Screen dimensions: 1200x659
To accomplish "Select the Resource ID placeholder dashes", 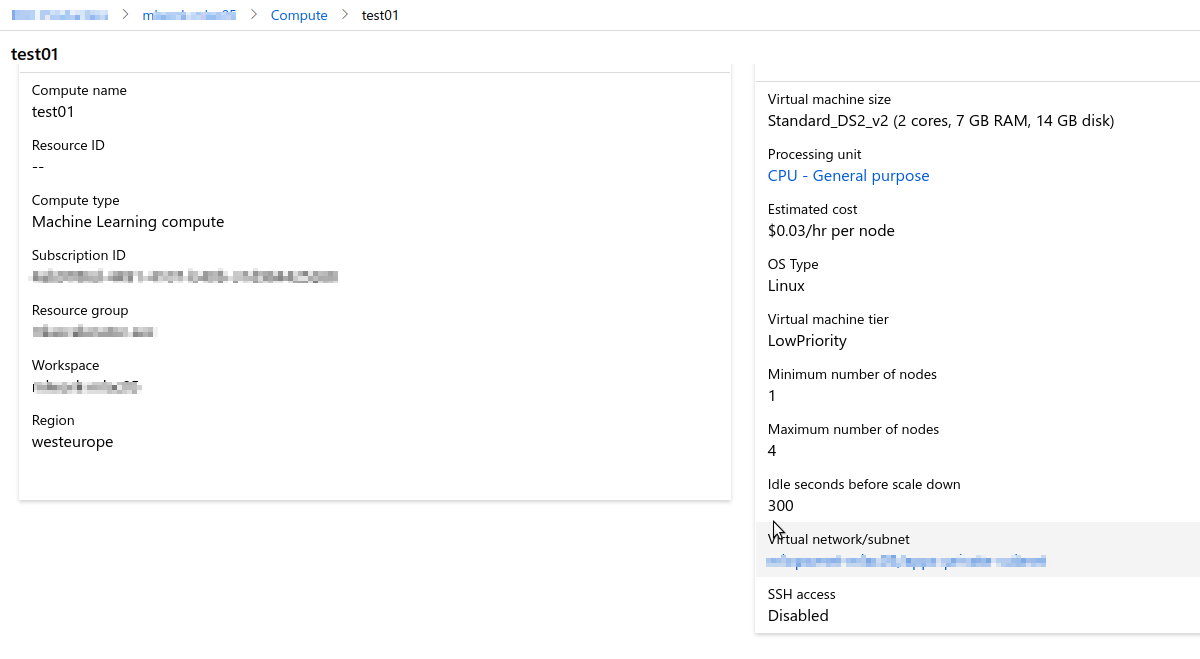I will click(36, 166).
